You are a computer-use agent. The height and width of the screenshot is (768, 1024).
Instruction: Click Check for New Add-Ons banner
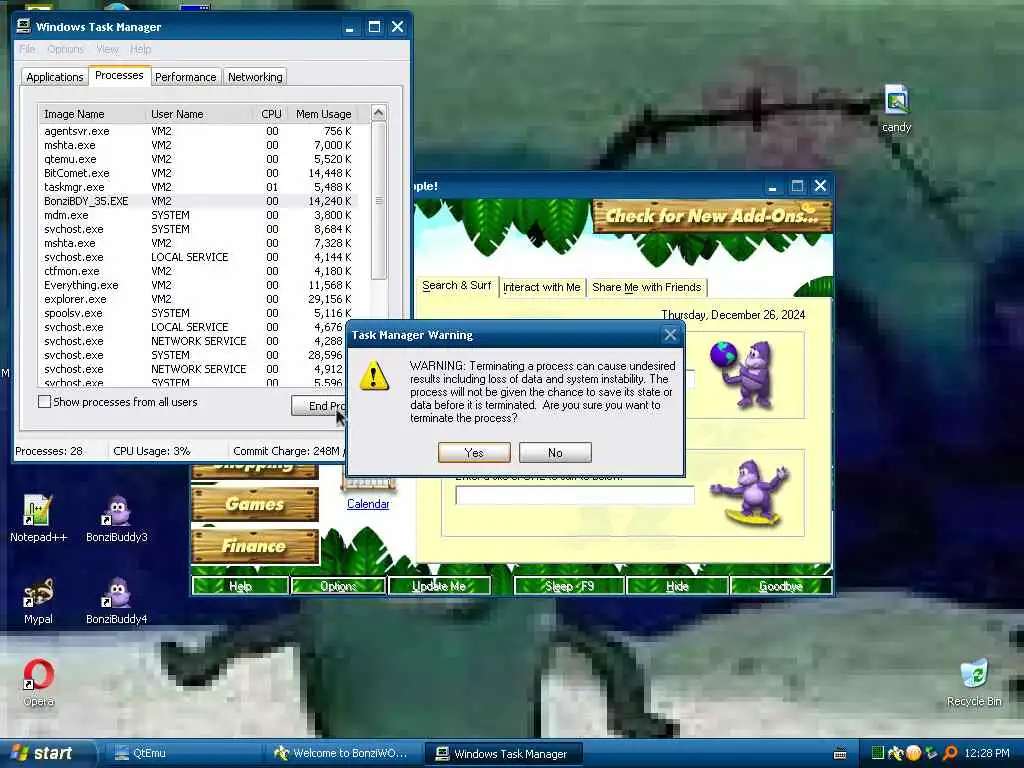pyautogui.click(x=712, y=216)
